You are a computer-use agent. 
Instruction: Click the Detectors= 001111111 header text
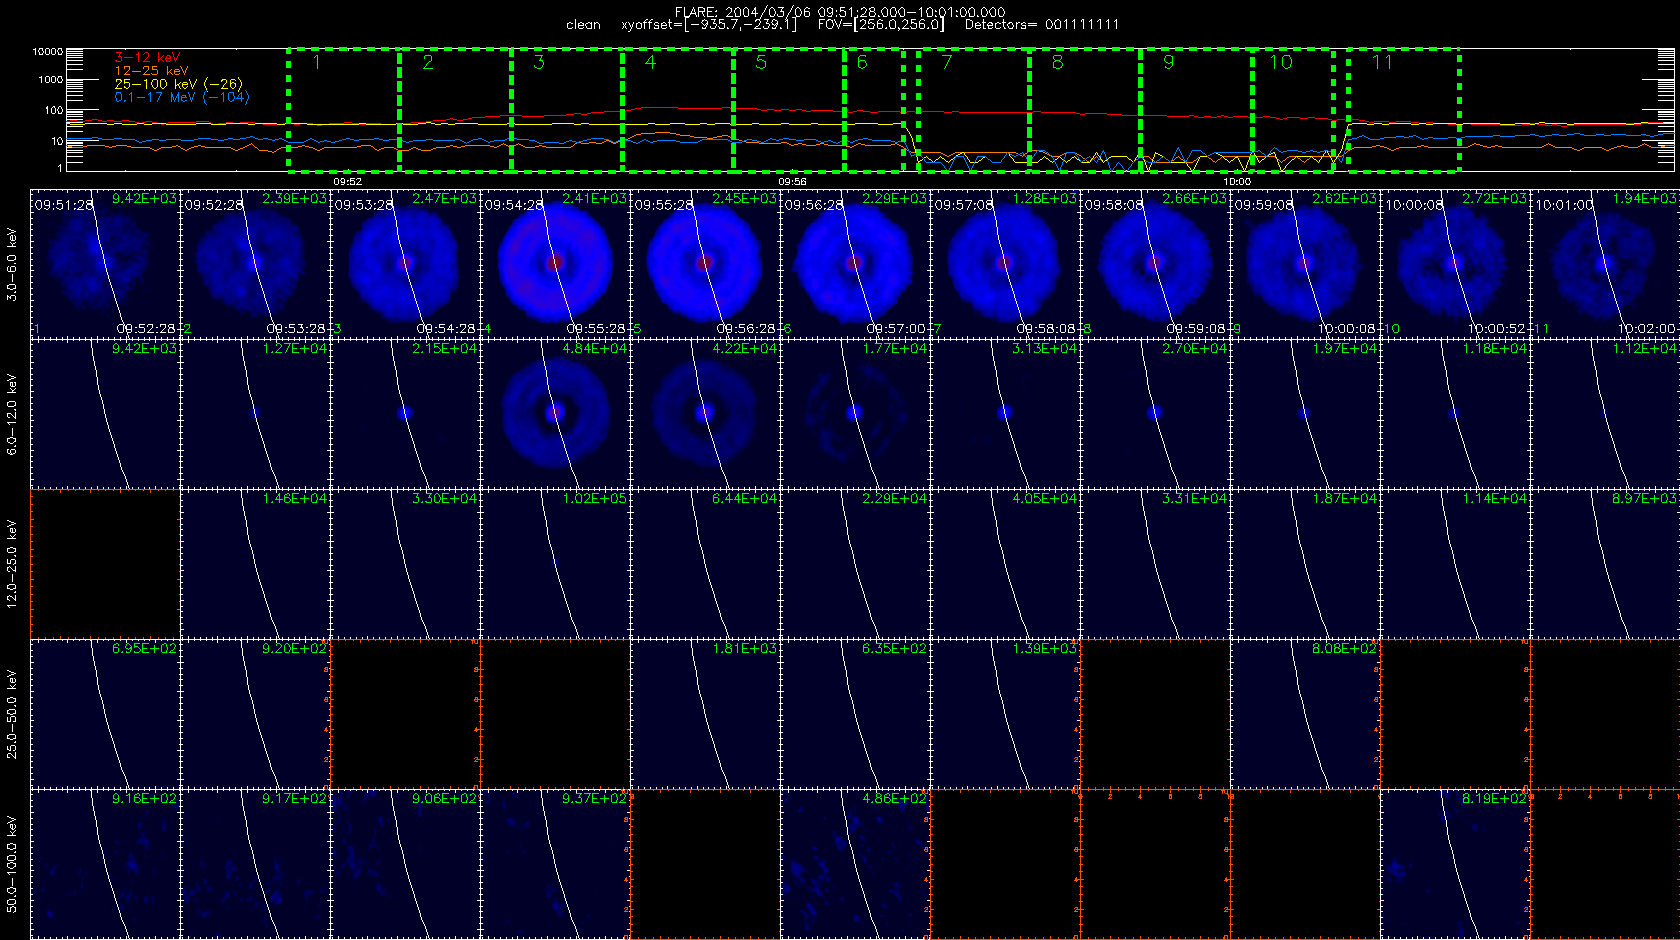click(1042, 24)
